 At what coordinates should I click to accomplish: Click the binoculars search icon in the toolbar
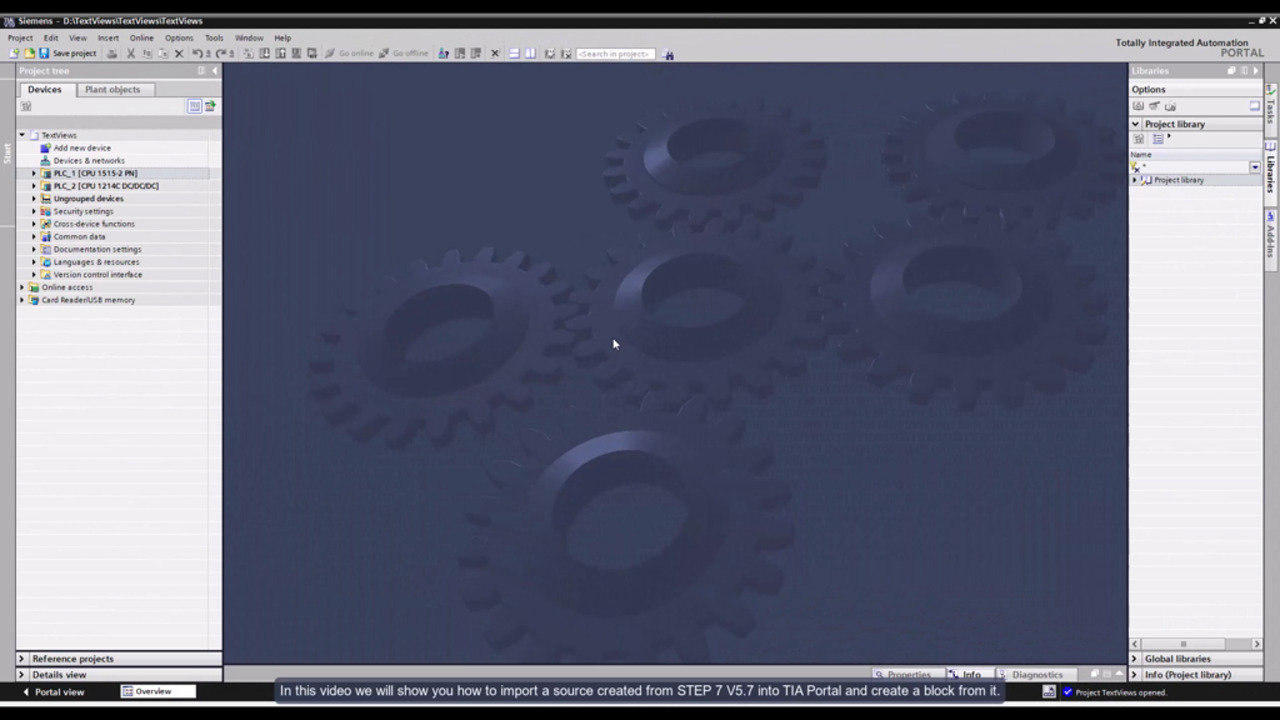[x=669, y=54]
